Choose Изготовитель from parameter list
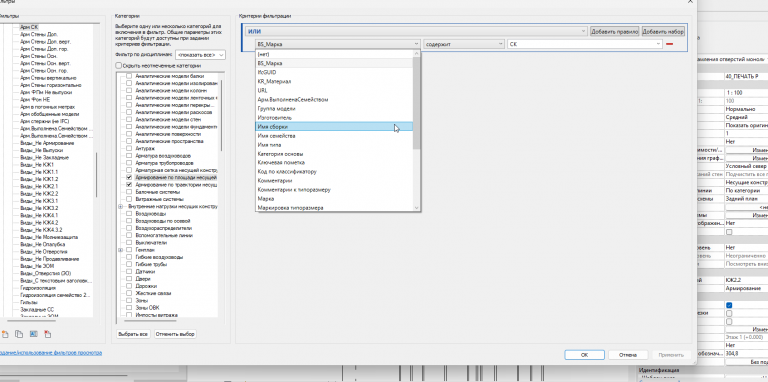The width and height of the screenshot is (768, 382). pyautogui.click(x=334, y=118)
